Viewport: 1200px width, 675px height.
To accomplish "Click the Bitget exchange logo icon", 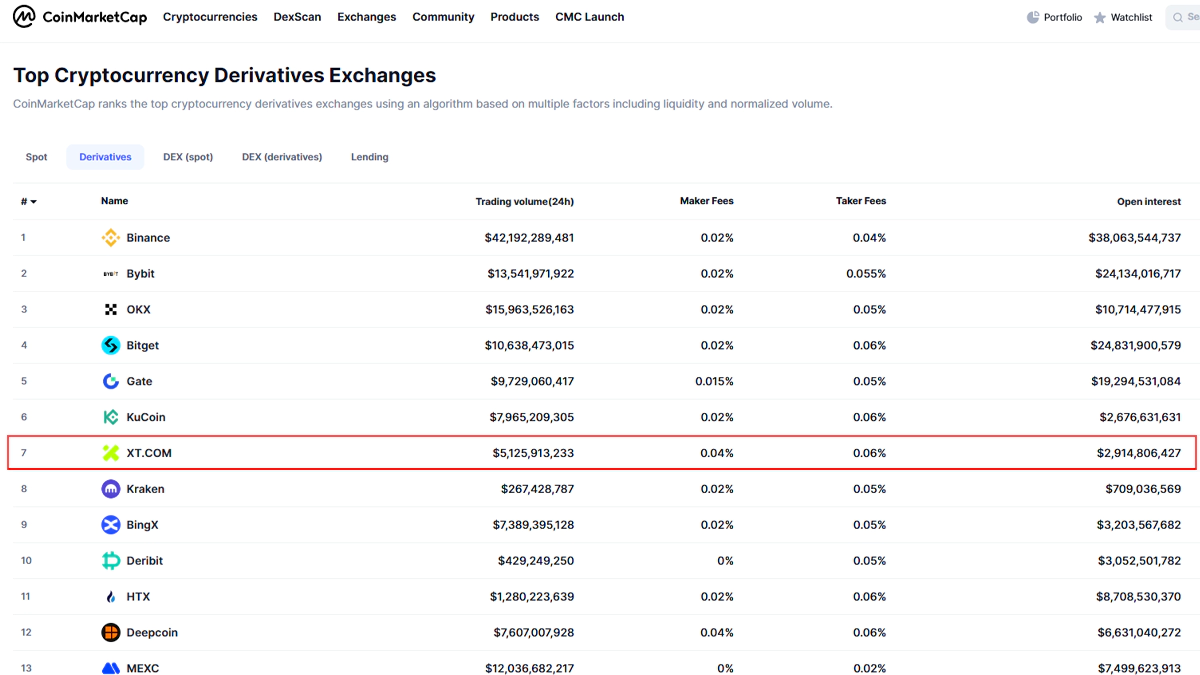I will coord(111,346).
